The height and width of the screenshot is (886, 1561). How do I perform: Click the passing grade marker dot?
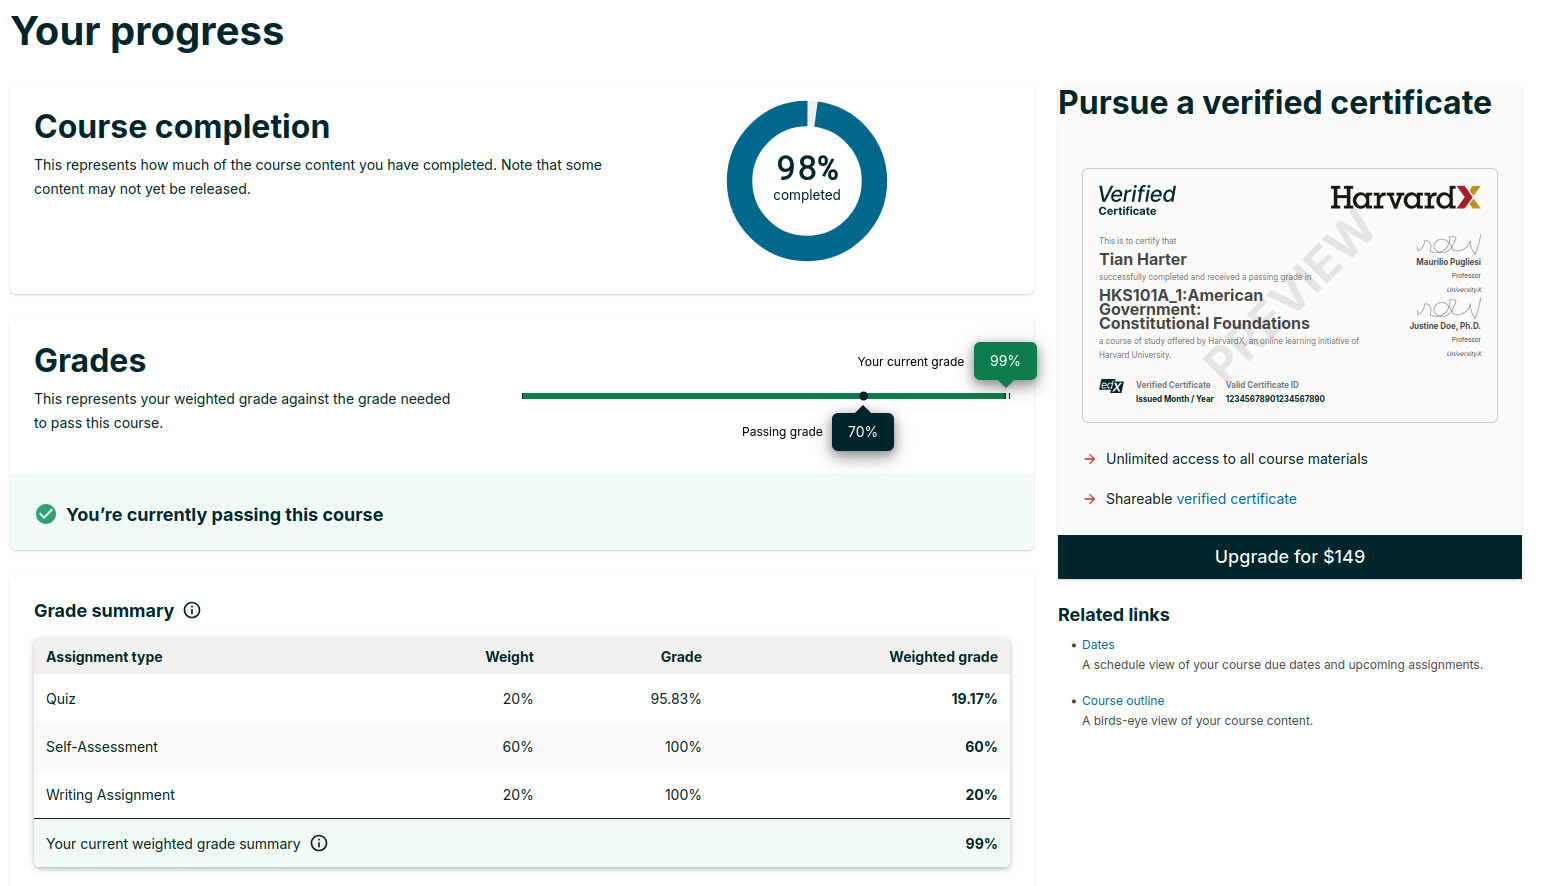click(864, 396)
